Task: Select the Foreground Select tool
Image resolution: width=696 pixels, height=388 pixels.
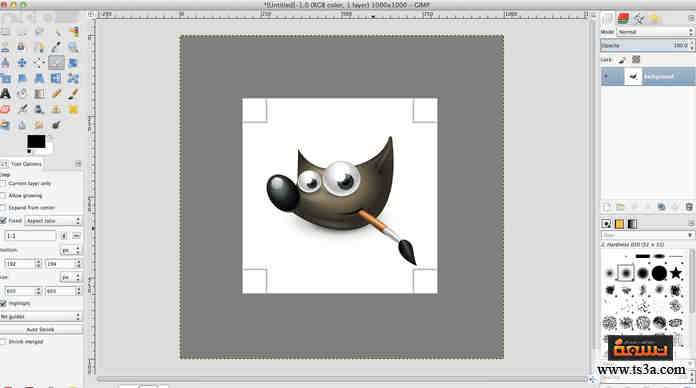Action: pos(22,47)
